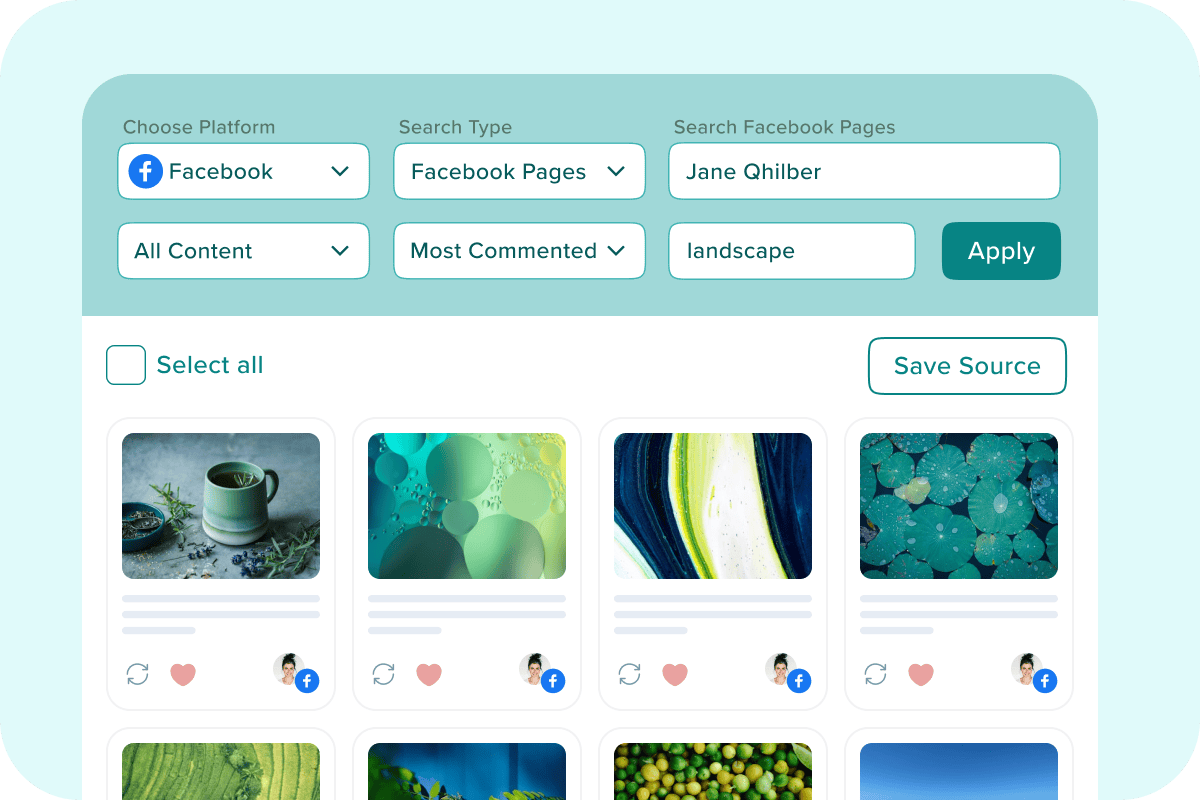
Task: Click the reshare icon under the tea mug post
Action: coord(138,674)
